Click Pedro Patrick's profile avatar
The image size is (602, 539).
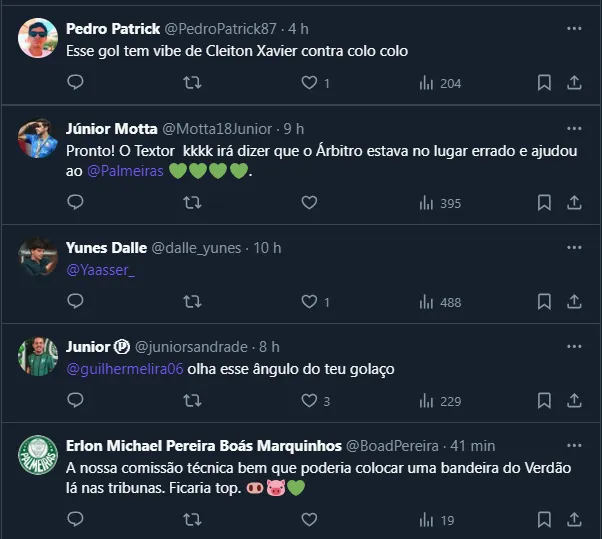(x=38, y=39)
